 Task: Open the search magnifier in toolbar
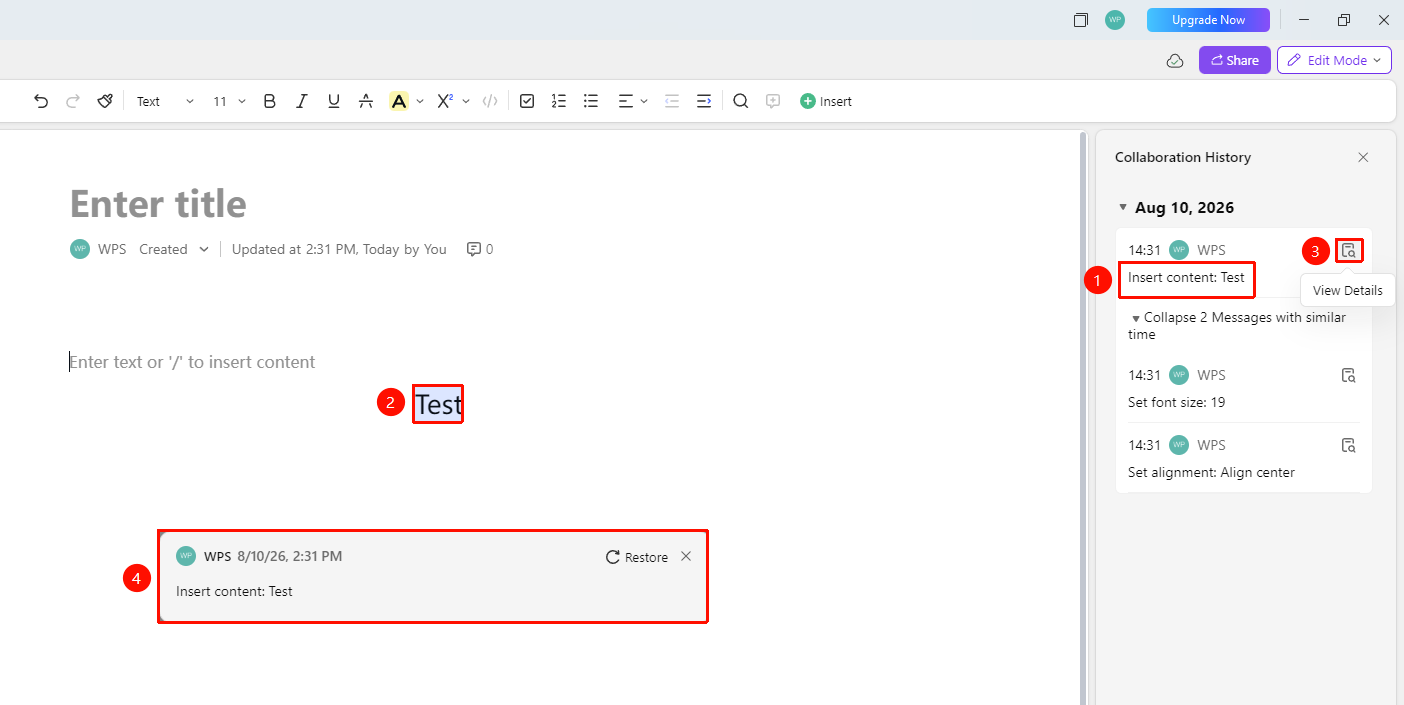click(x=740, y=101)
